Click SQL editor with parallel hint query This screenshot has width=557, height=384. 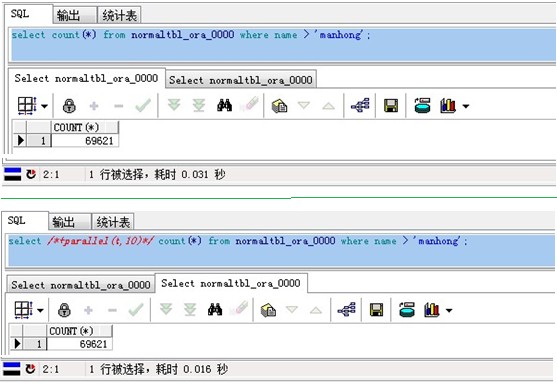[281, 250]
